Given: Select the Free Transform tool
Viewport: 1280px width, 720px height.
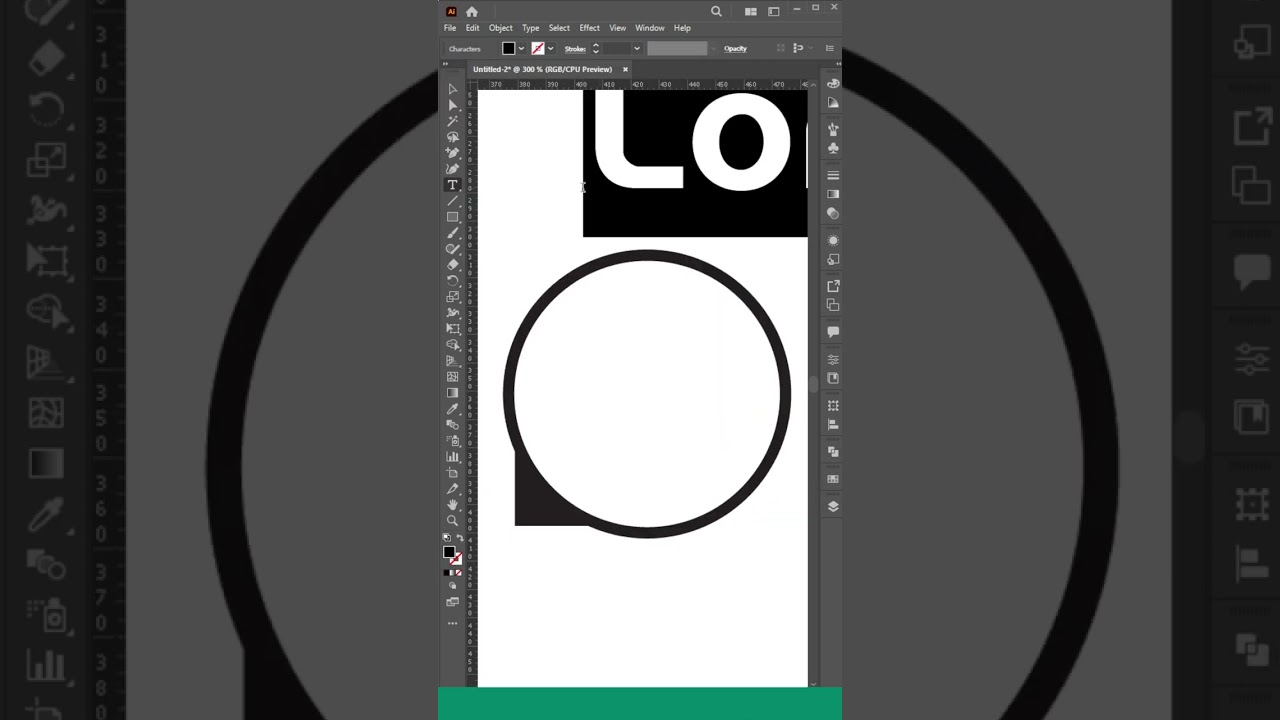Looking at the screenshot, I should coord(453,329).
